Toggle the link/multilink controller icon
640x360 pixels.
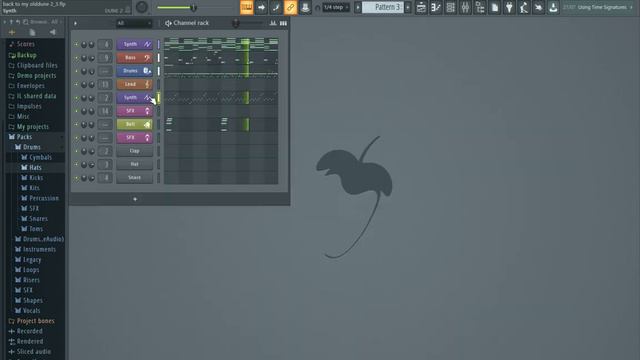(291, 7)
